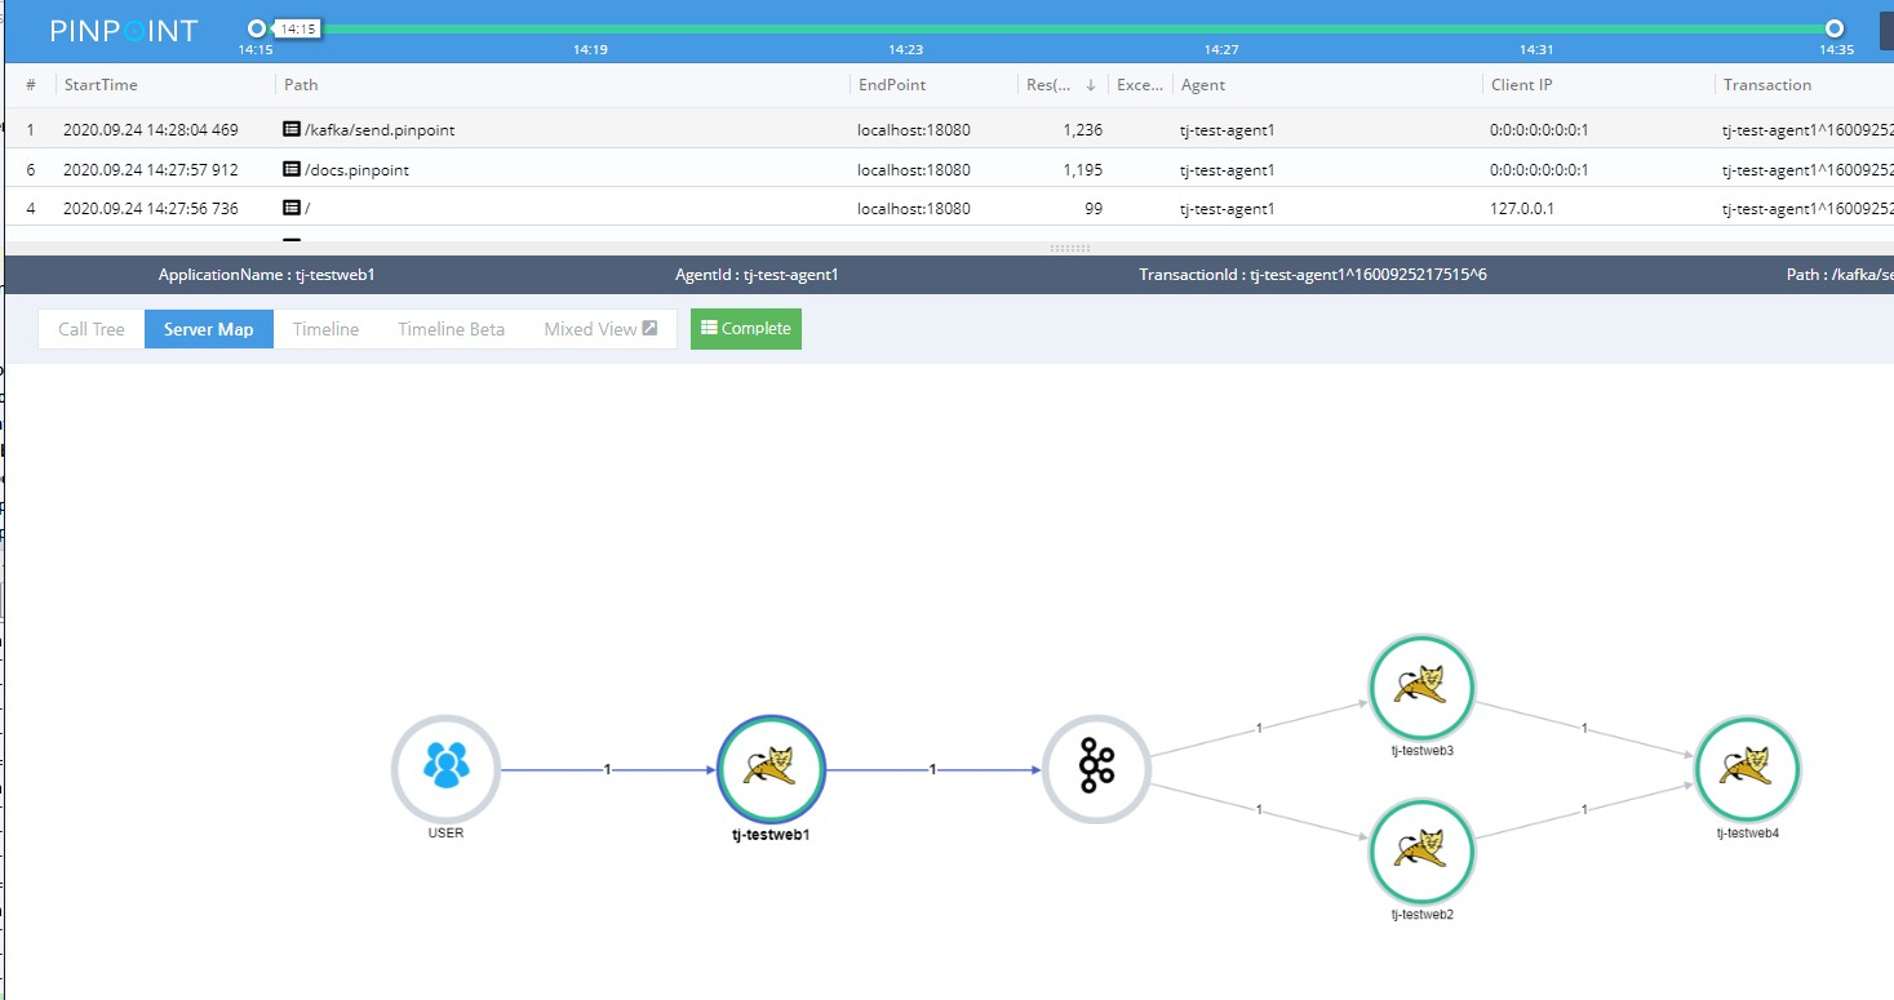Select the /kafka/send.pinpoint path text
This screenshot has height=1000, width=1894.
380,130
